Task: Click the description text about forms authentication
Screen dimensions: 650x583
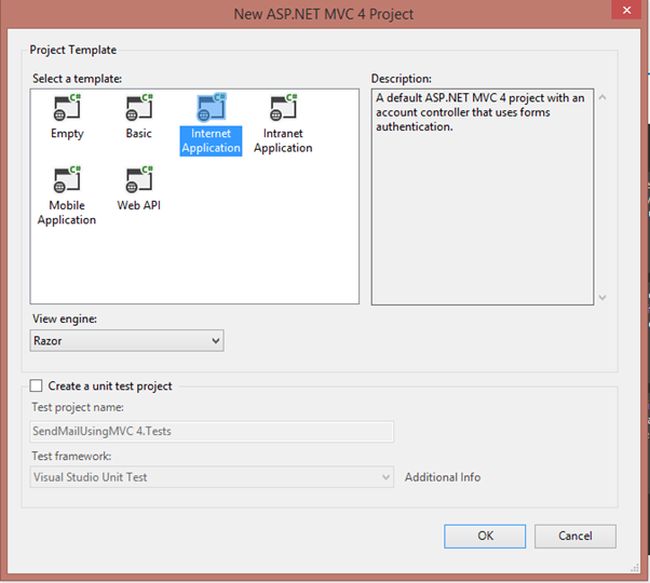Action: [x=480, y=112]
